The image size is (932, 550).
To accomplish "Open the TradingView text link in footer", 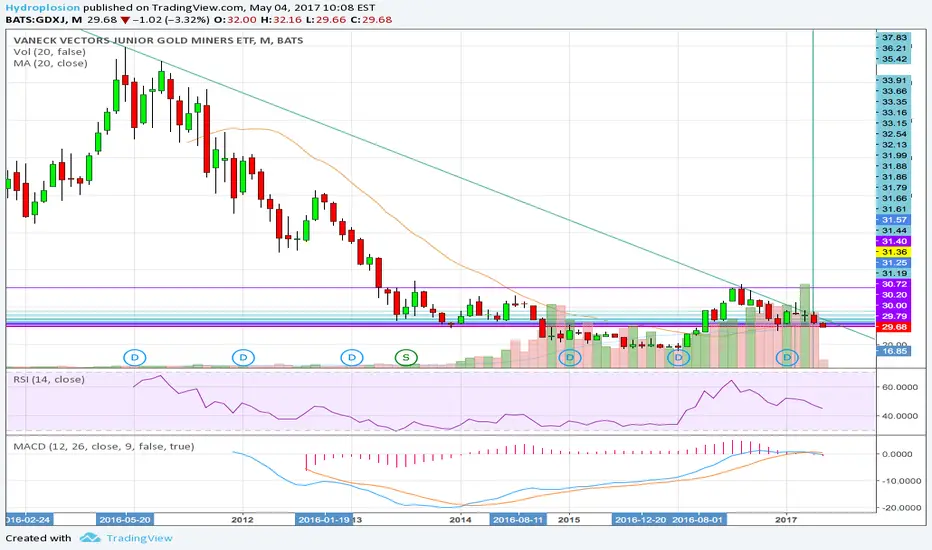I will click(x=139, y=538).
